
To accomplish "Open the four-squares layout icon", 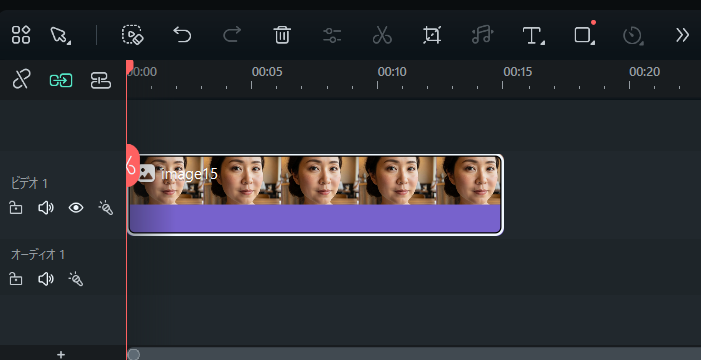I will pyautogui.click(x=21, y=35).
